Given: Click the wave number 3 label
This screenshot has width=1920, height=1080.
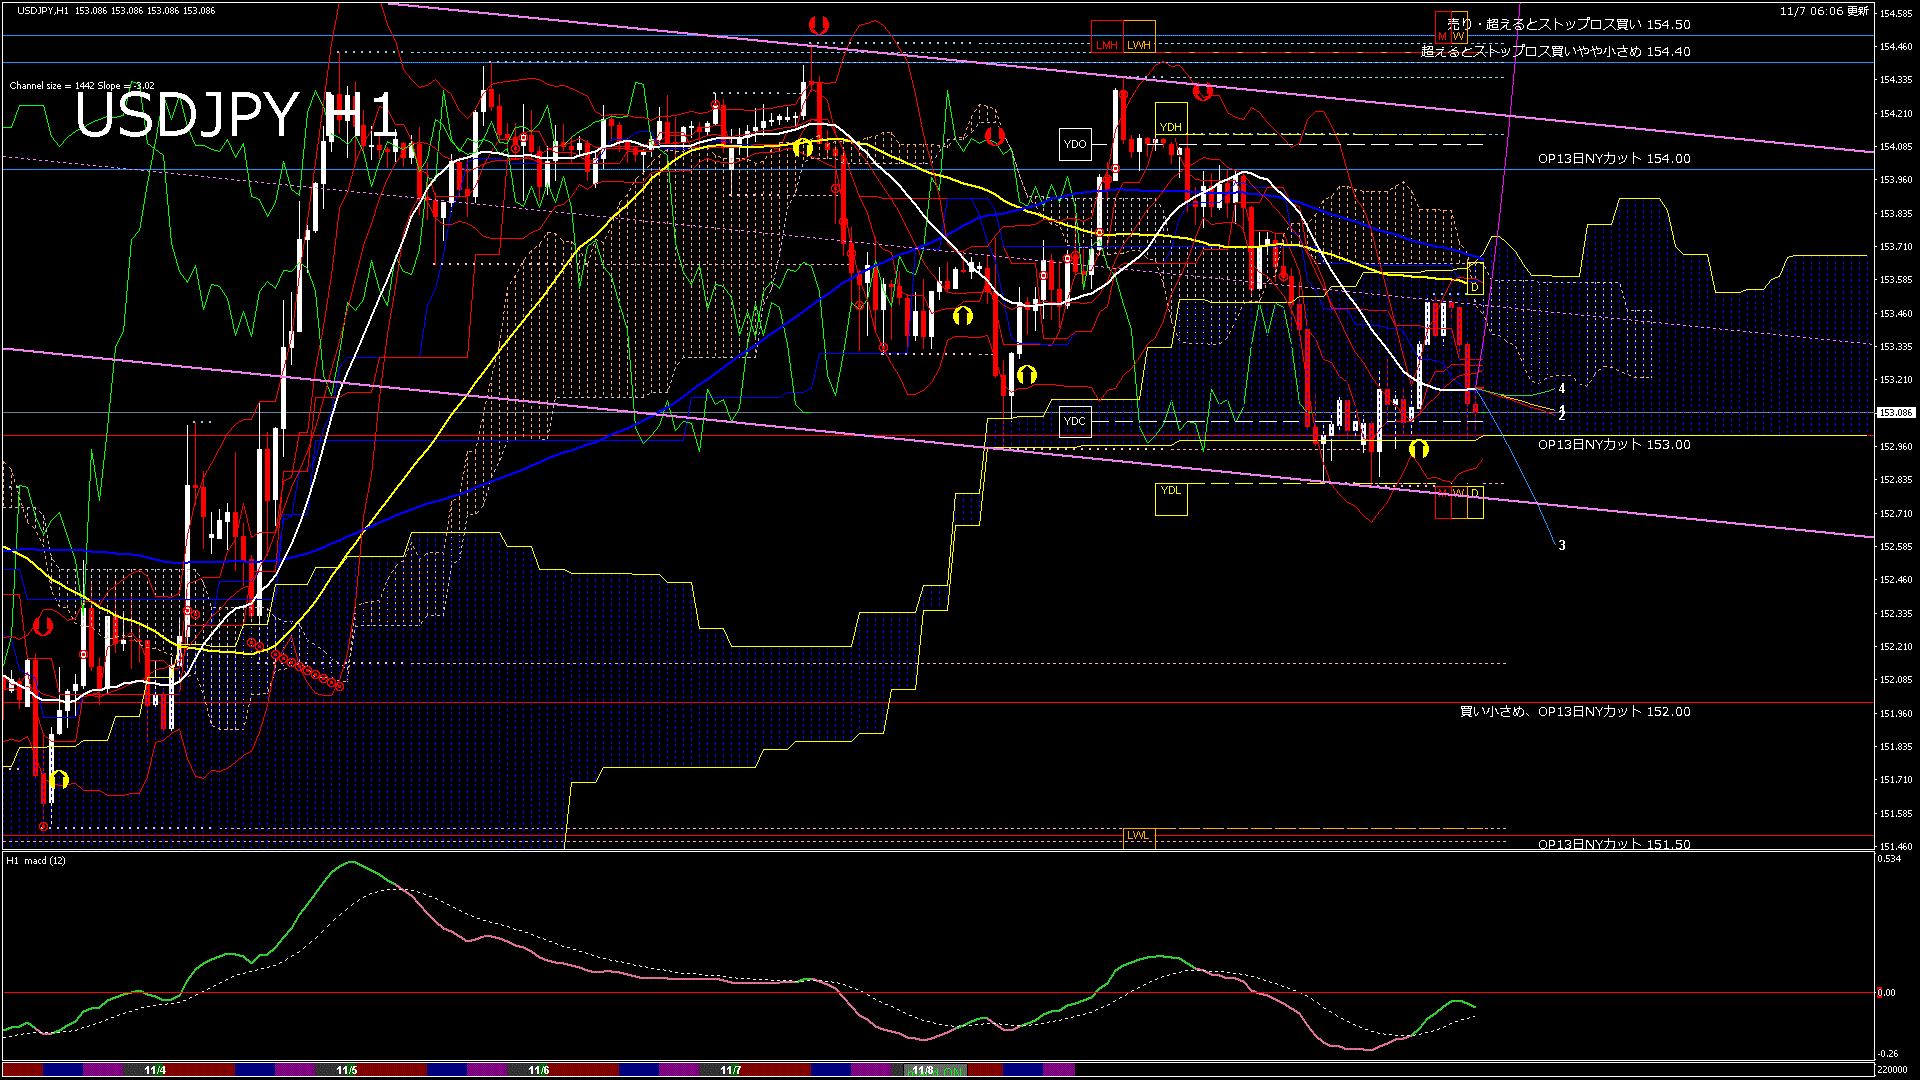Looking at the screenshot, I should click(1562, 545).
